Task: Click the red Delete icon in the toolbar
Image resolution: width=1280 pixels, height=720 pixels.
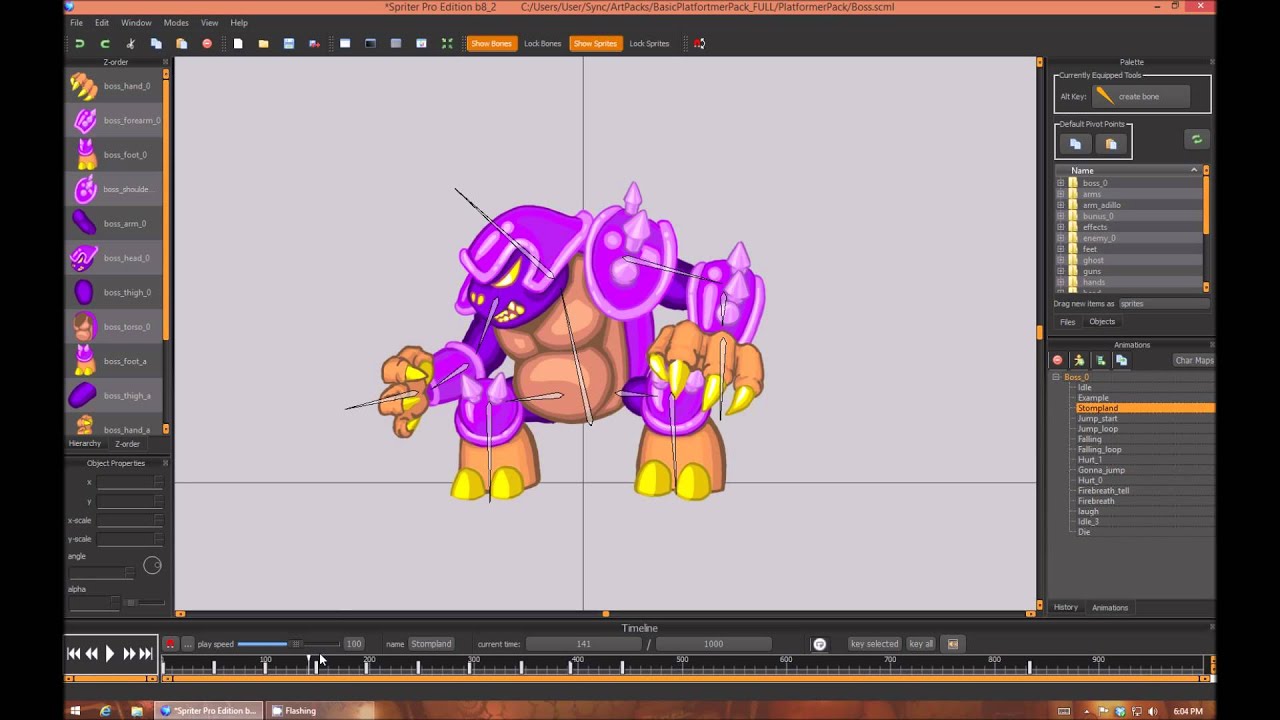Action: 207,43
